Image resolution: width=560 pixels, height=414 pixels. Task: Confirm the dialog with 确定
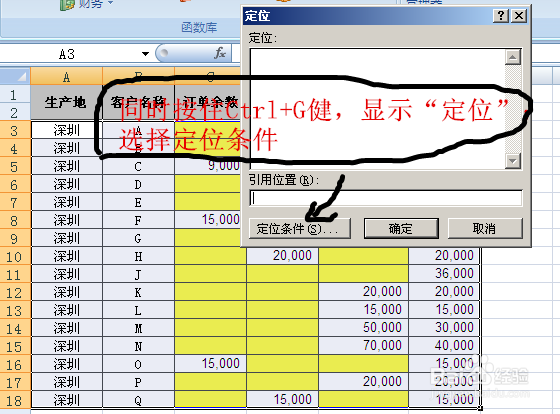tap(401, 228)
